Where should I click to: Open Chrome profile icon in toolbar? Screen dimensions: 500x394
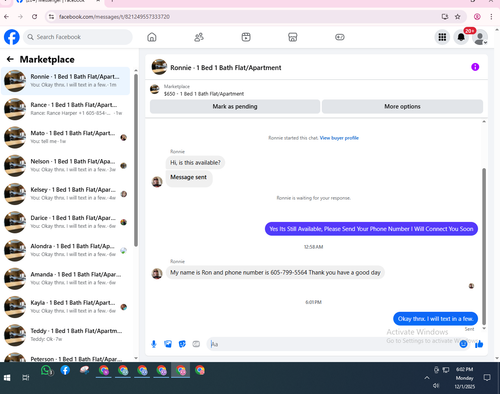coord(477,17)
